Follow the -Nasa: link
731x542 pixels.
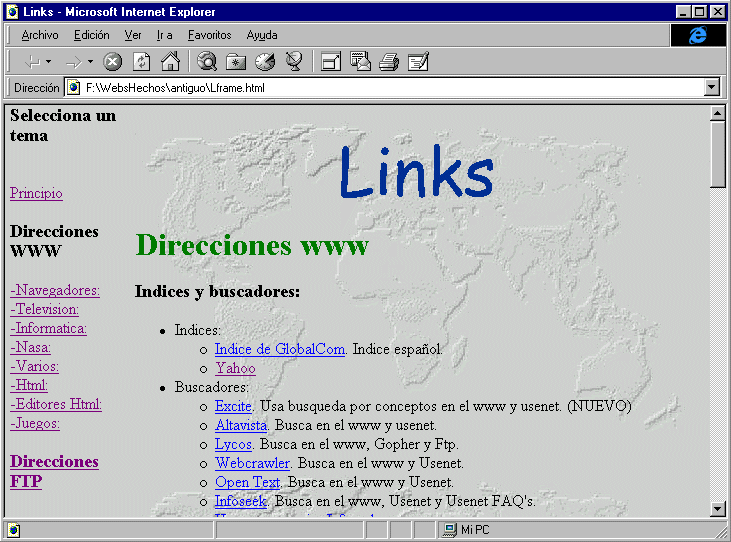pos(30,347)
